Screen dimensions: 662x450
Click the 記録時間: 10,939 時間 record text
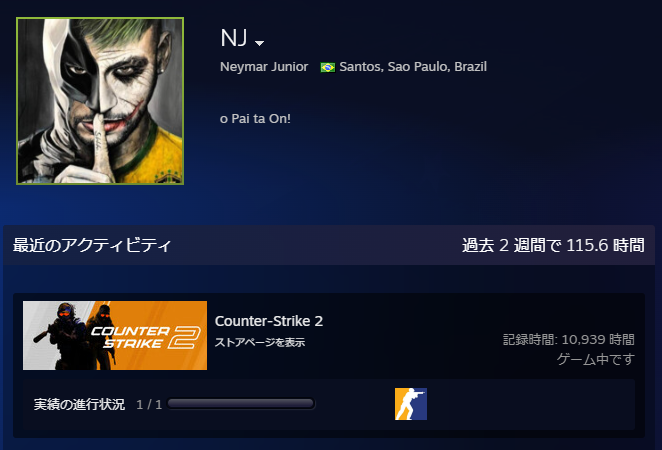(x=569, y=339)
